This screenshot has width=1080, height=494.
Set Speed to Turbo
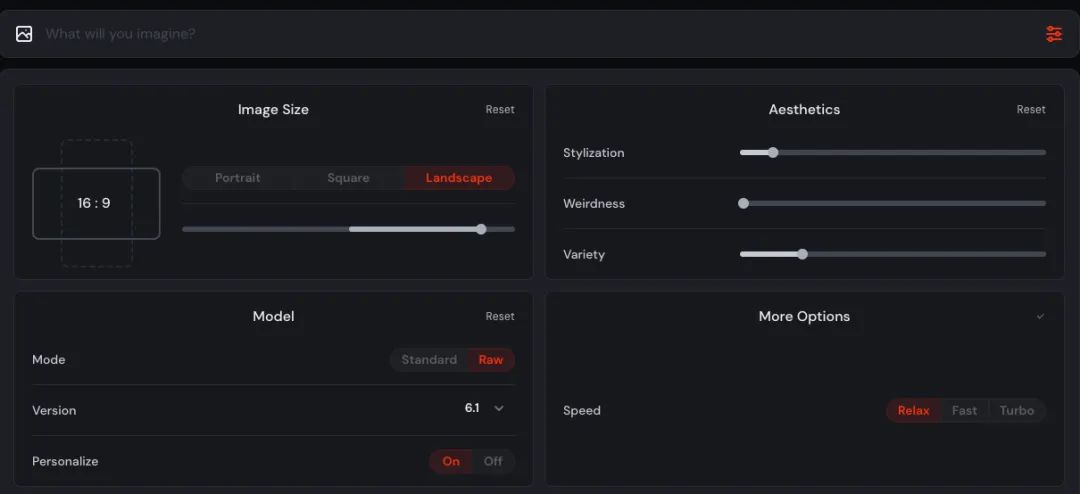click(1017, 411)
